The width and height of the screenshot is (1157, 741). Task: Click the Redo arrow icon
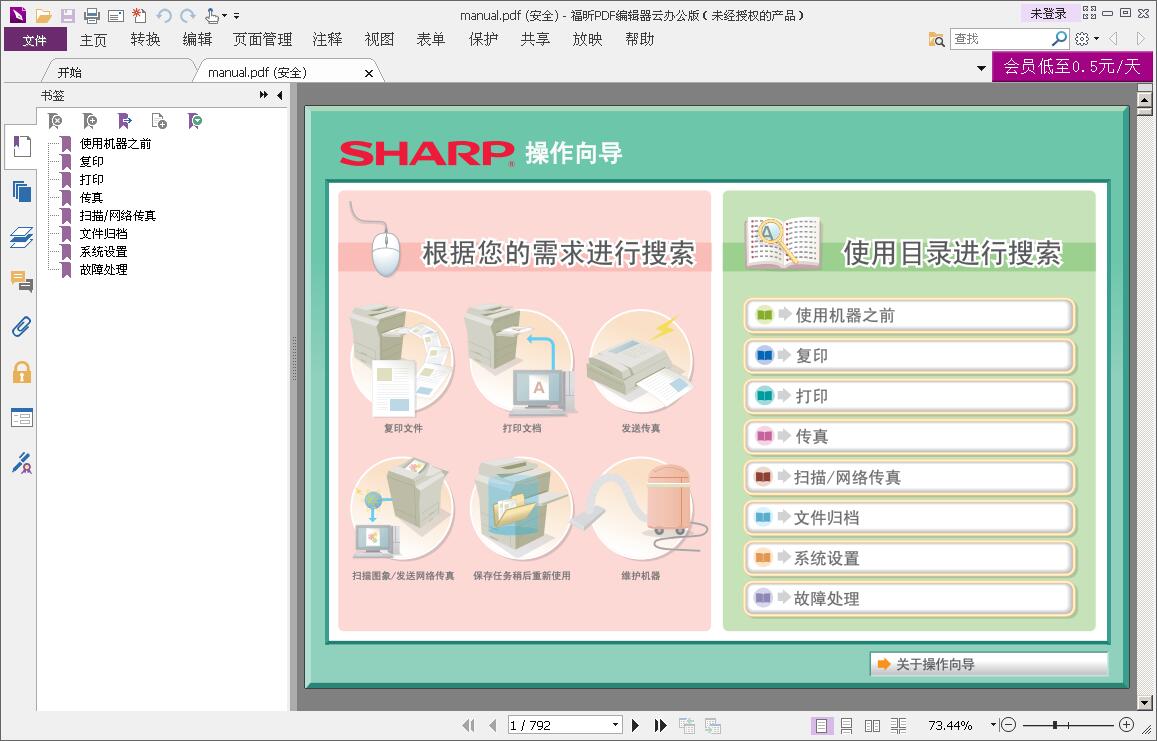(188, 15)
